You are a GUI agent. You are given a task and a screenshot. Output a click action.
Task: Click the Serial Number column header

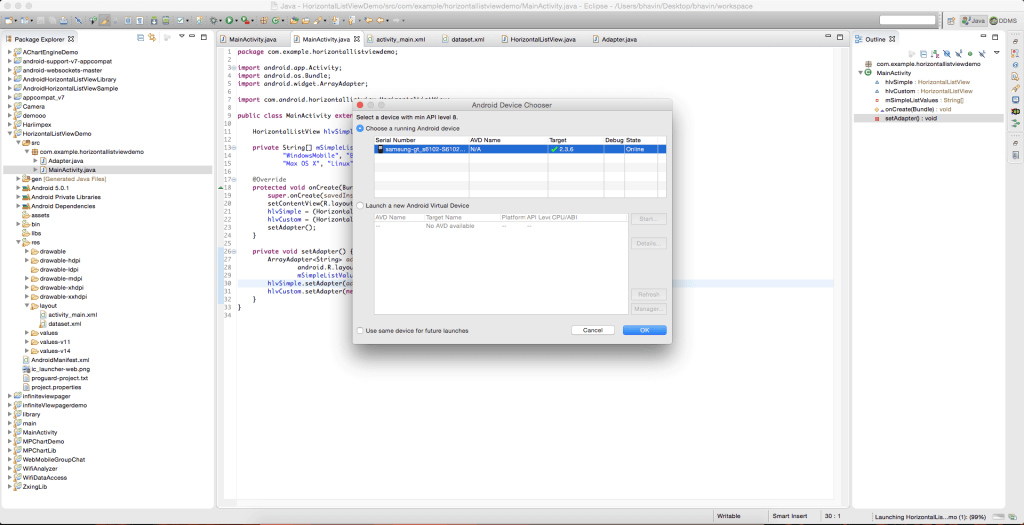pos(421,140)
